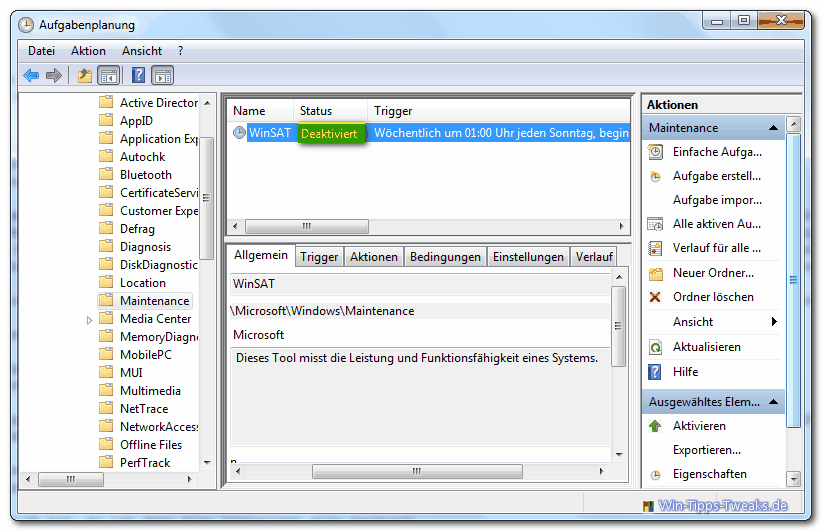
Task: Switch to the Trigger tab
Action: (x=319, y=257)
